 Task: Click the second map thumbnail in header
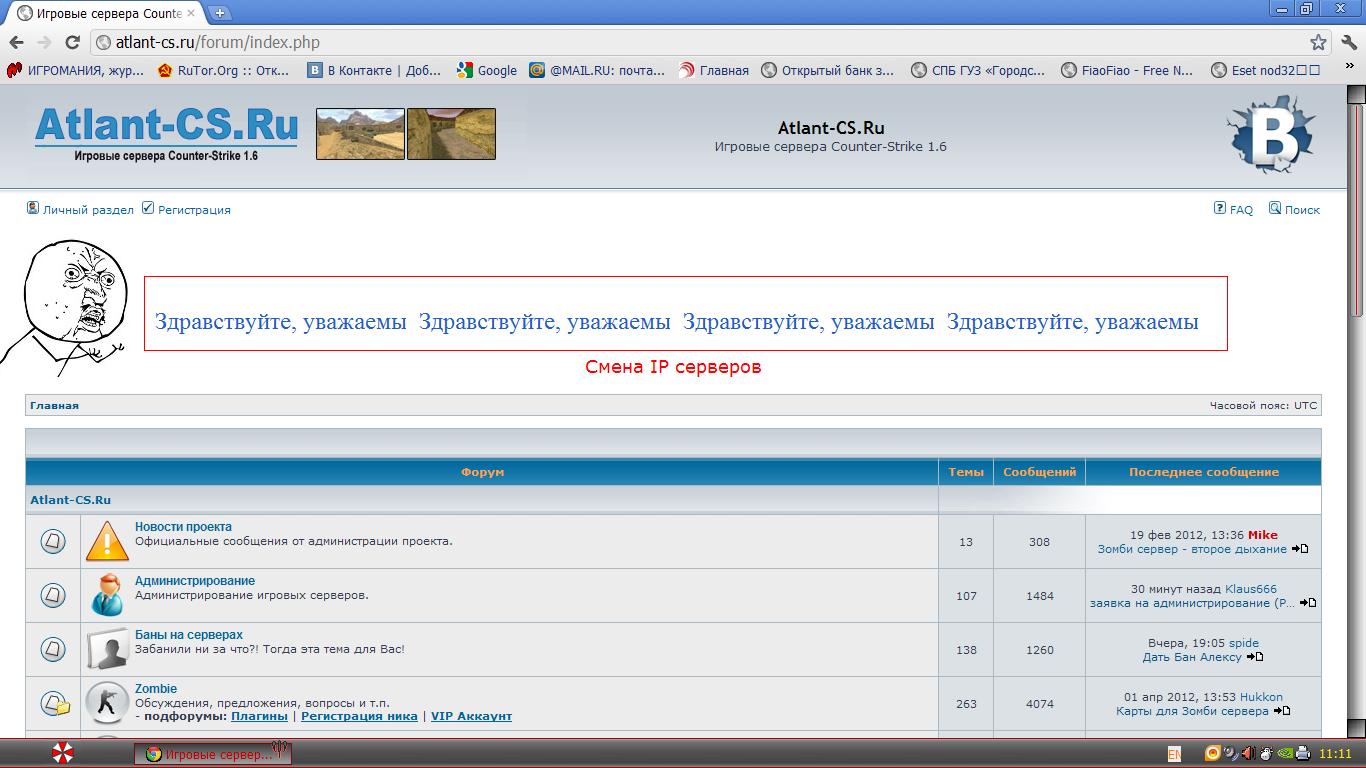click(451, 134)
